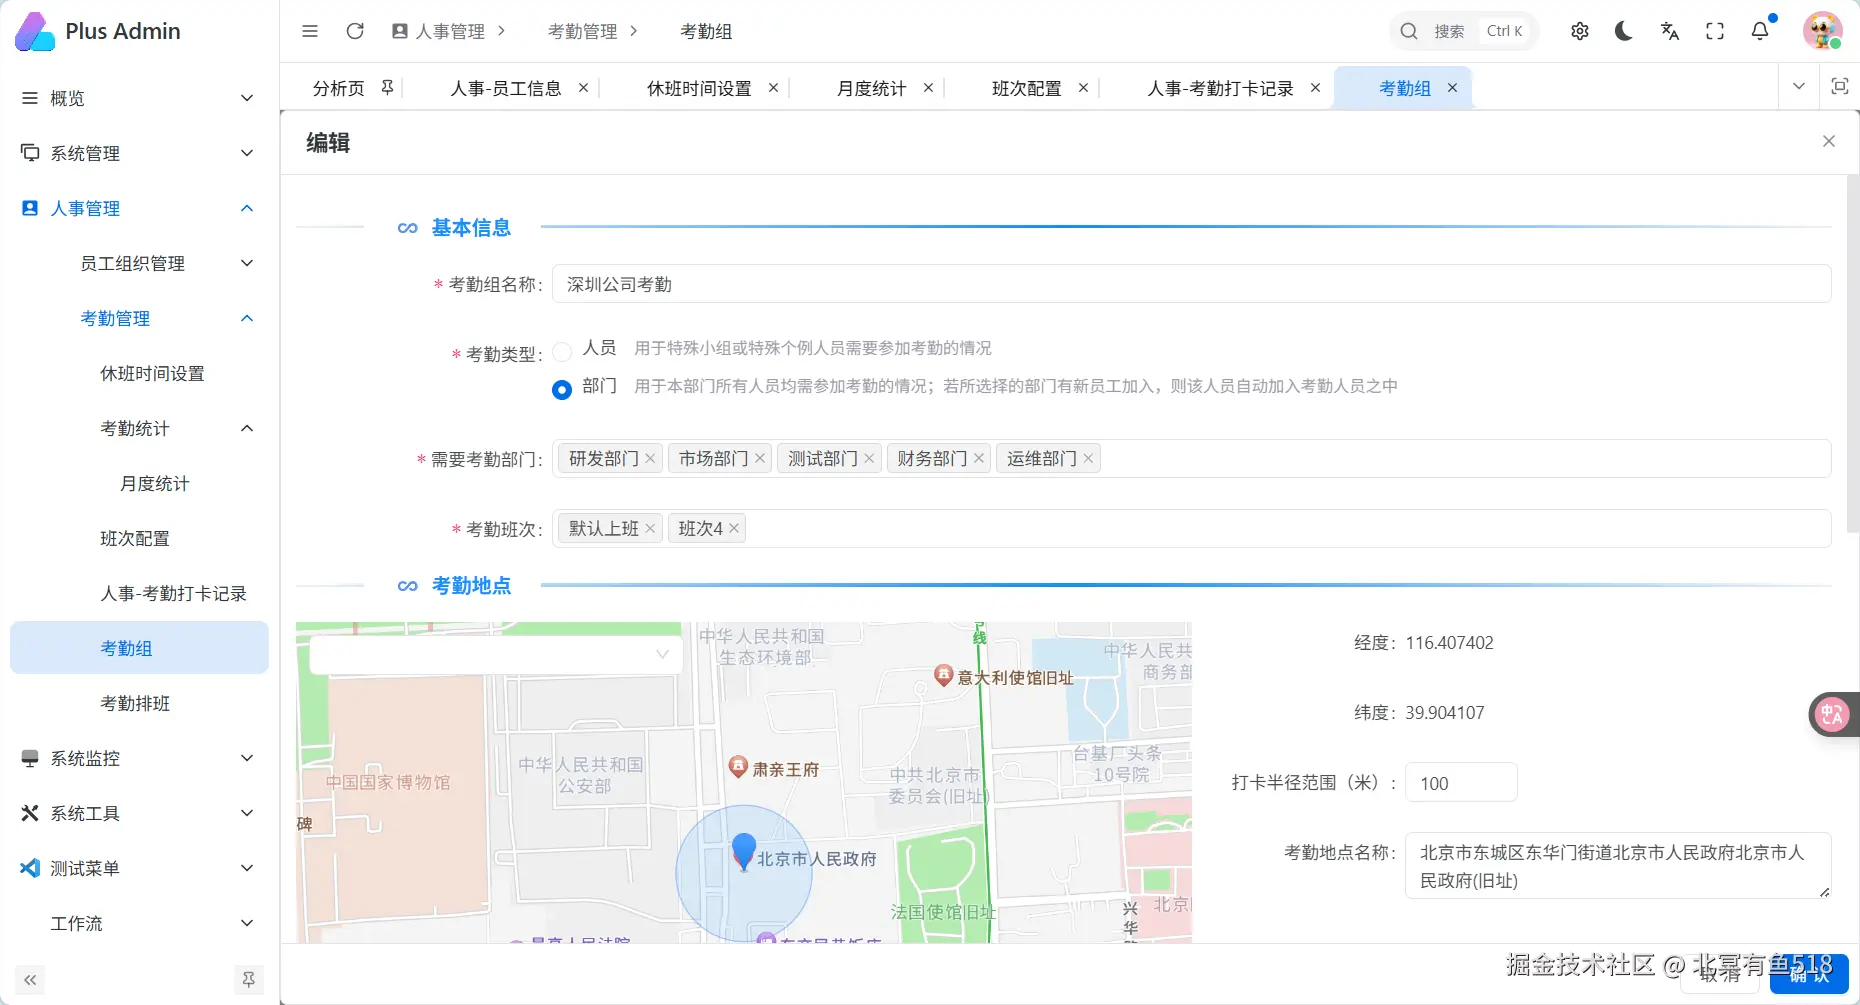Click the 考勤班次 multi-select field
This screenshot has height=1005, width=1860.
[x=1191, y=529]
